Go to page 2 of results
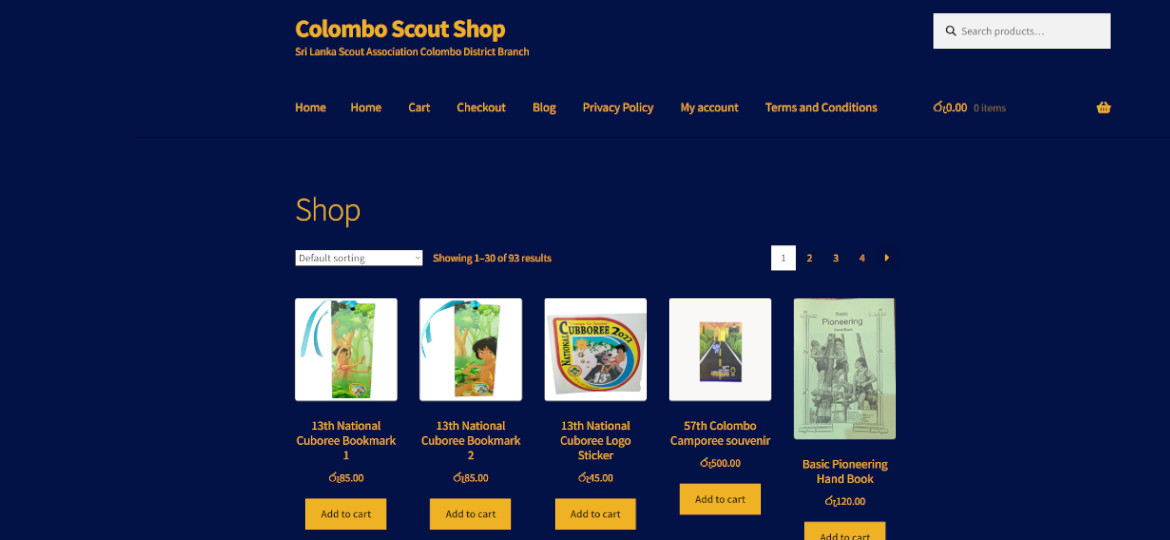This screenshot has width=1170, height=540. 809,258
